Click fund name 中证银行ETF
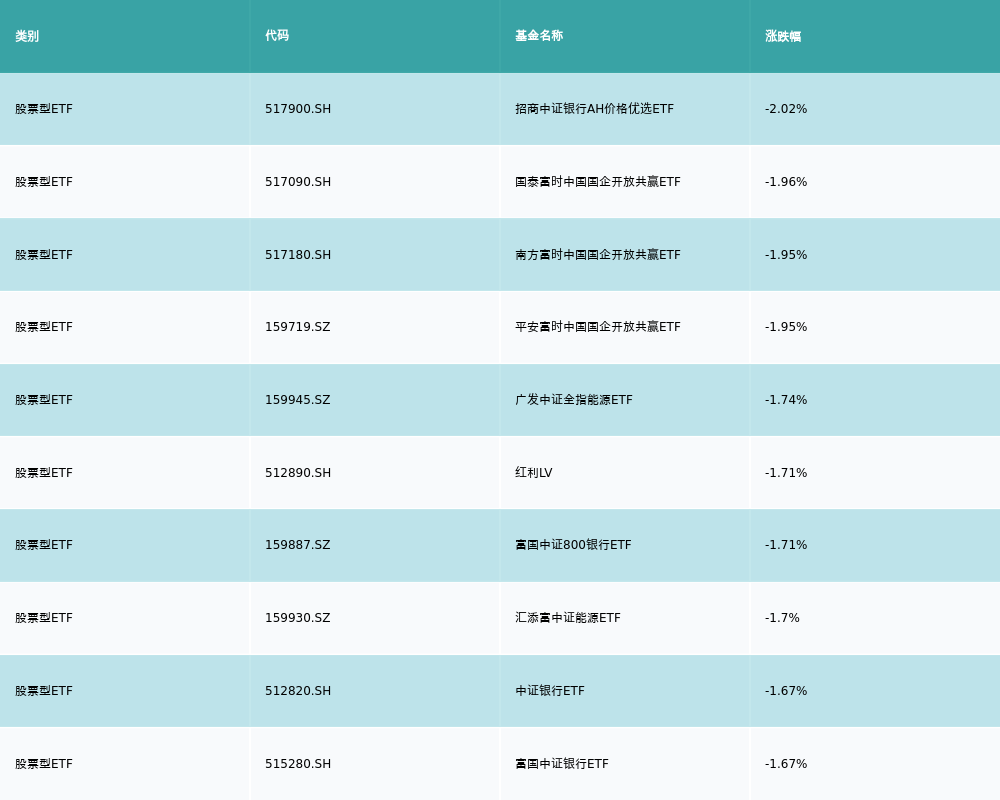 coord(550,691)
